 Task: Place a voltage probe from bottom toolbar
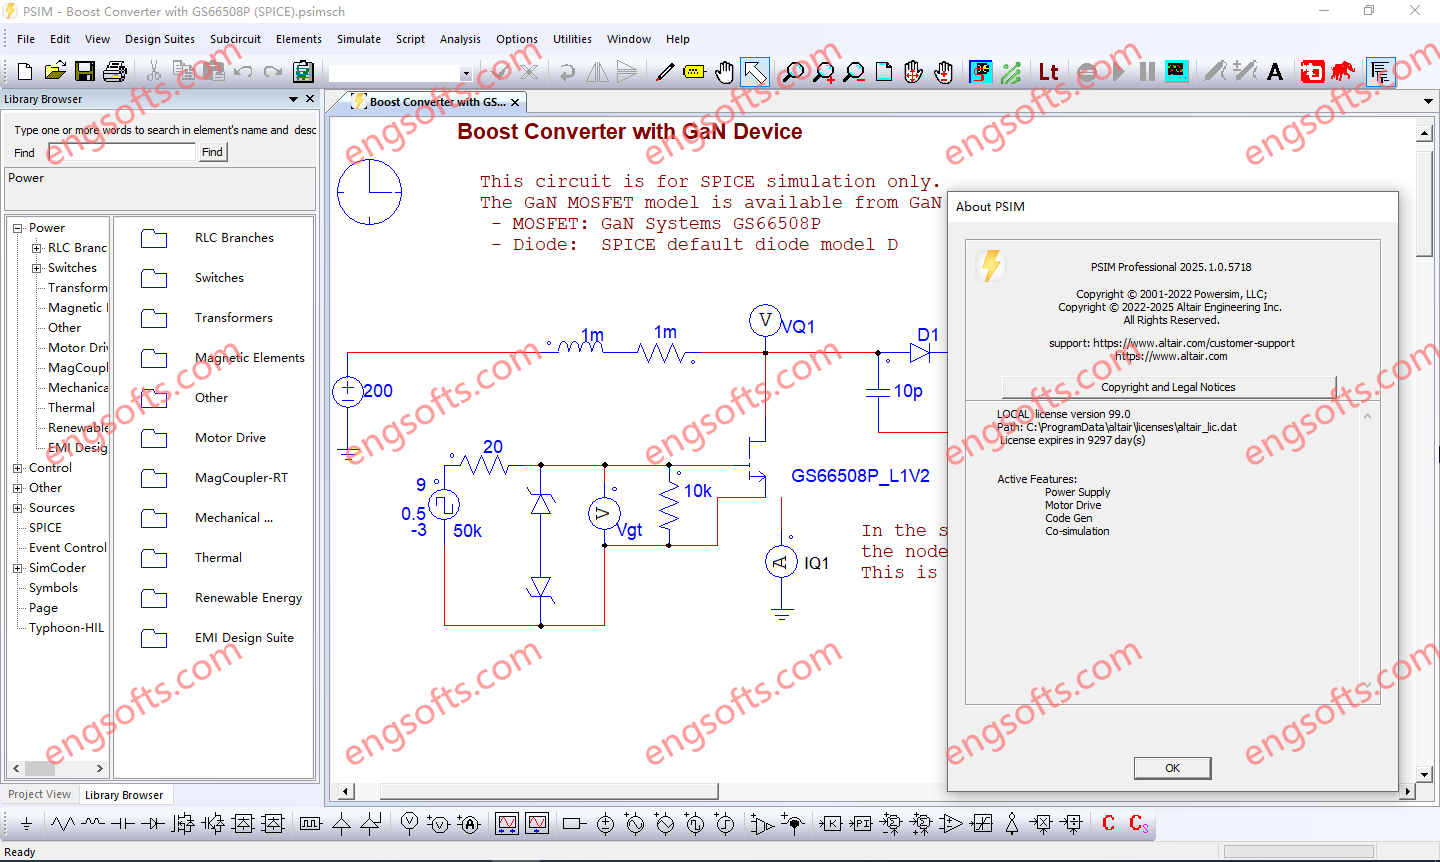click(409, 824)
